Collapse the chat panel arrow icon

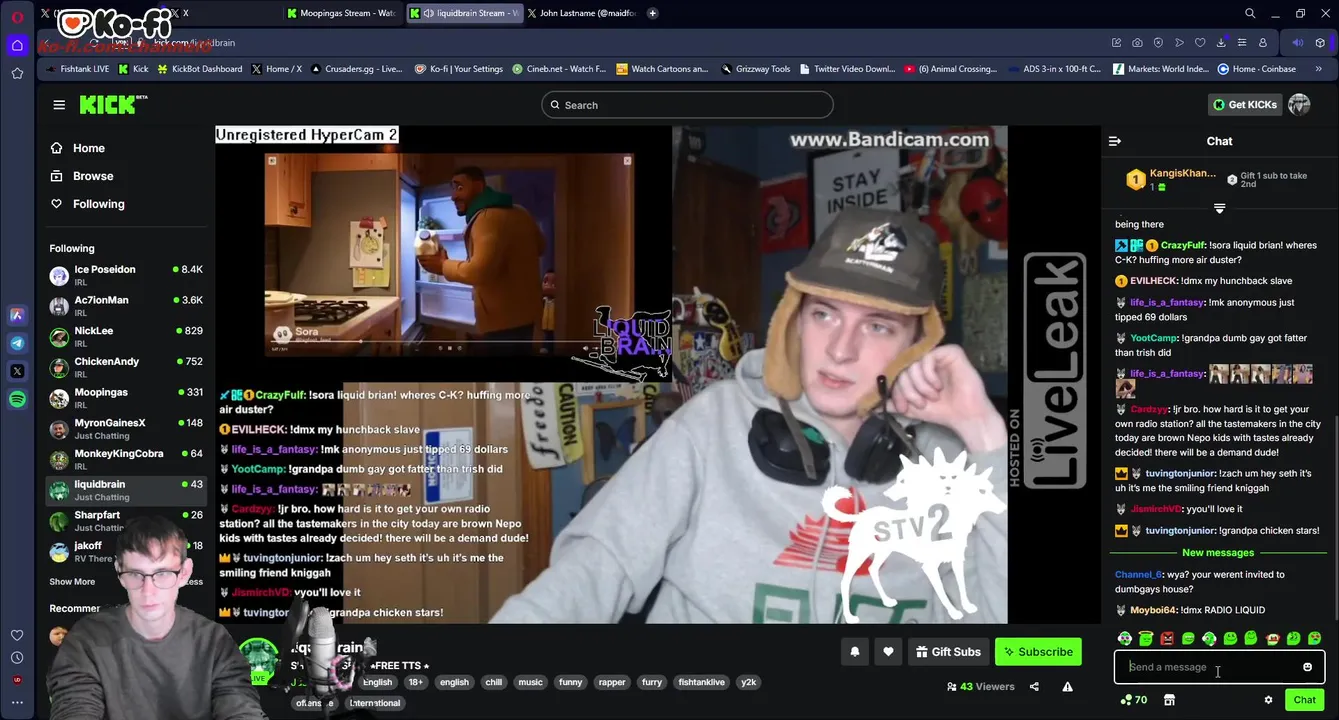pyautogui.click(x=1115, y=141)
